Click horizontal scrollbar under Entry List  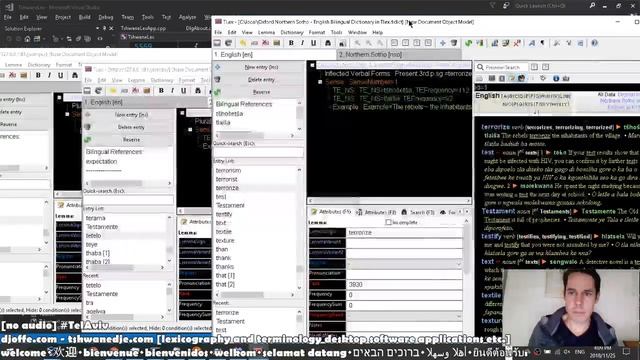click(255, 294)
